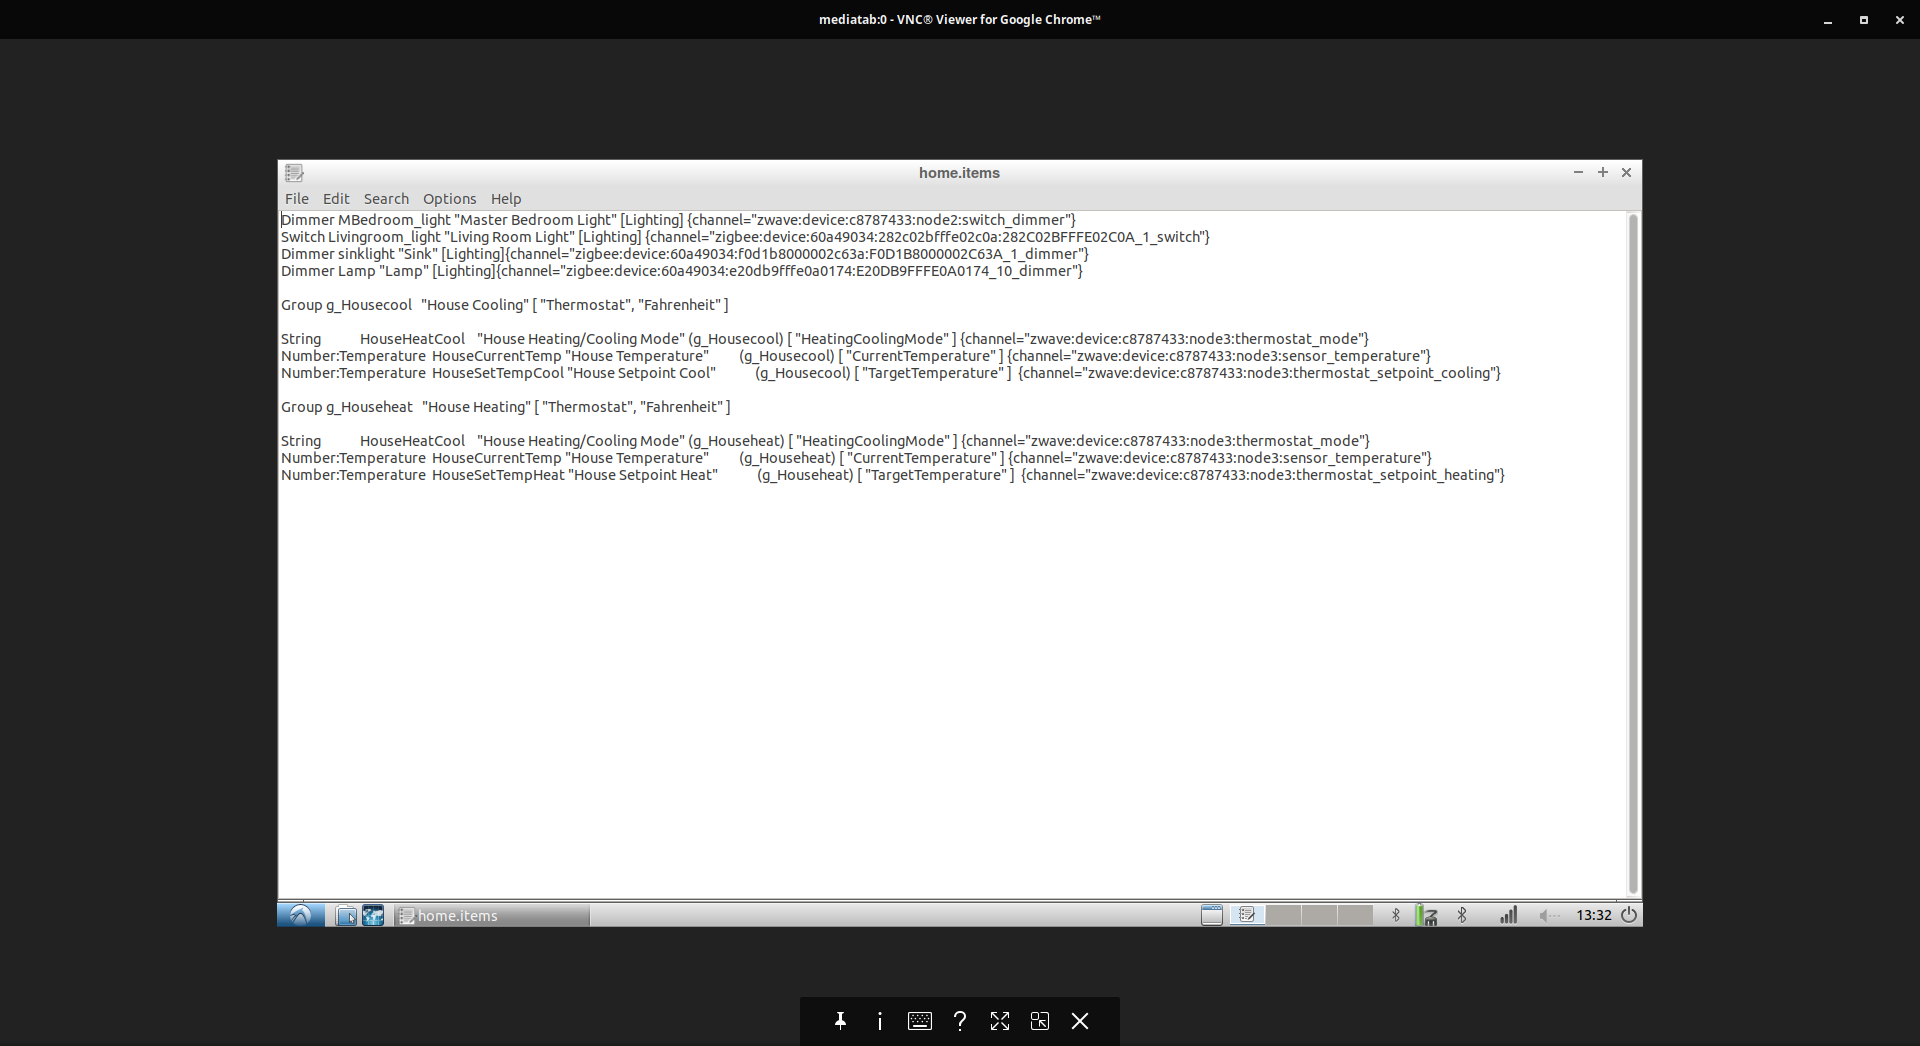Click the right Bluetooth tray icon
The height and width of the screenshot is (1046, 1920).
1462,915
